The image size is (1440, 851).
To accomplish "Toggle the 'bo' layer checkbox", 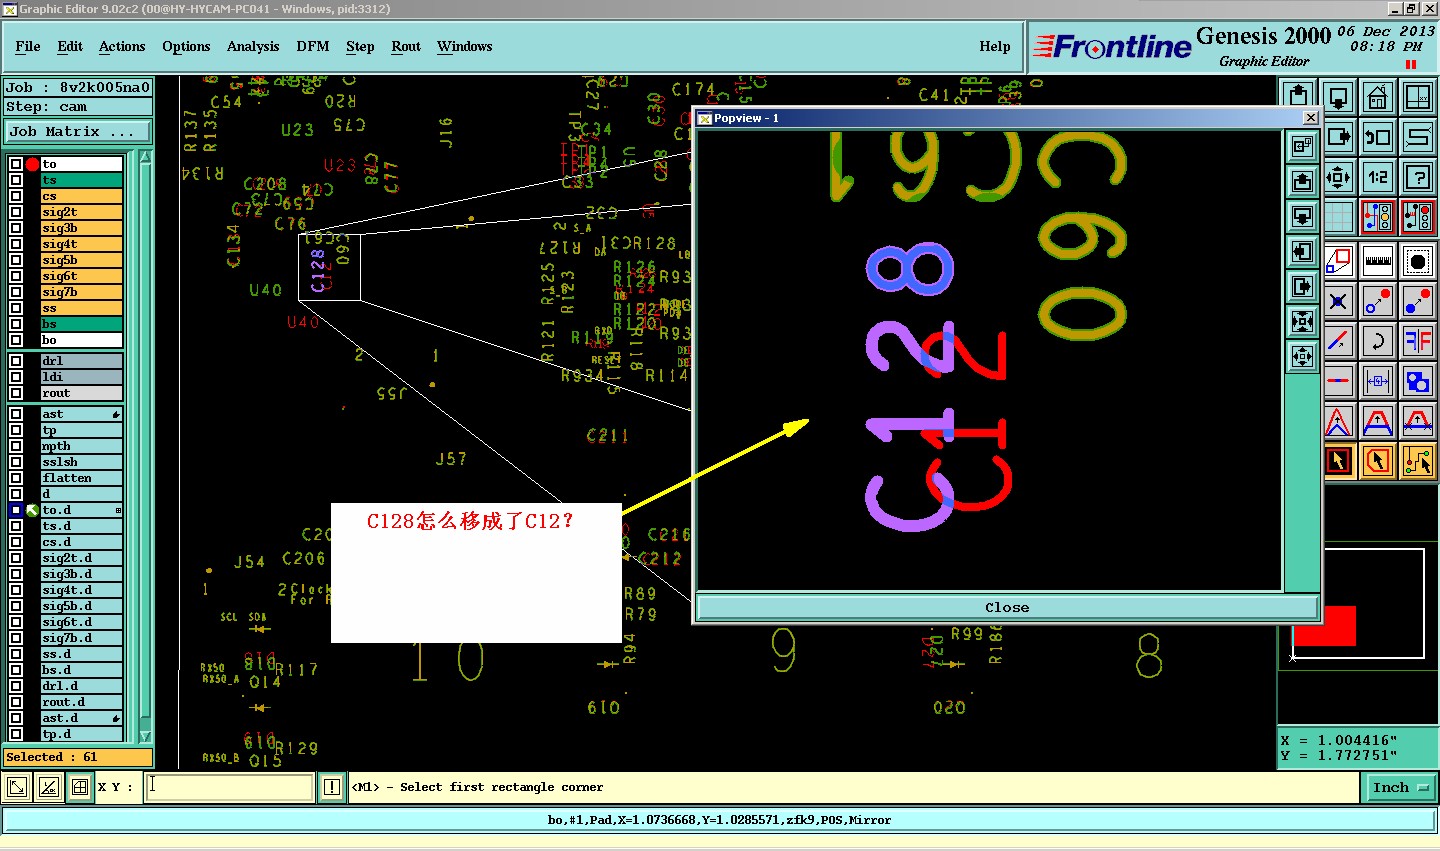I will 16,340.
